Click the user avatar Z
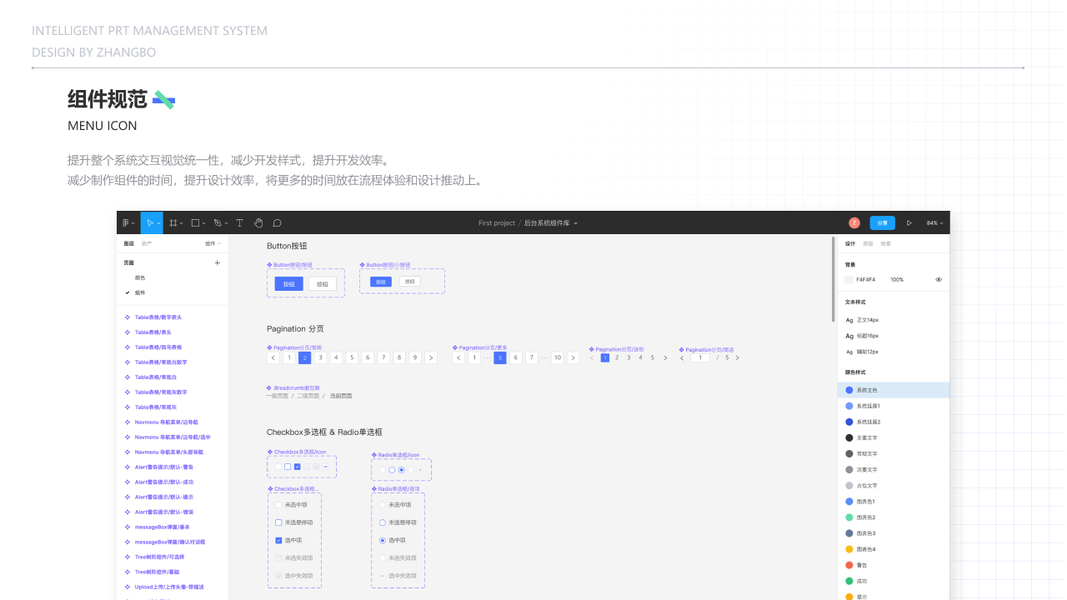1067x600 pixels. pyautogui.click(x=854, y=223)
